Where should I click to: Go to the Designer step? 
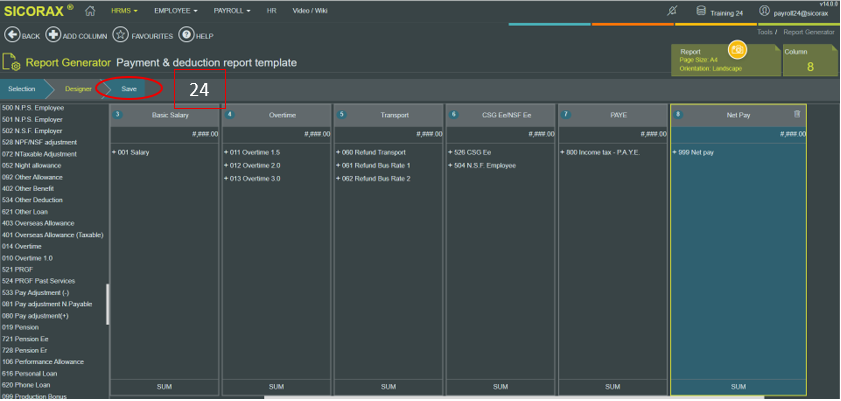[78, 89]
